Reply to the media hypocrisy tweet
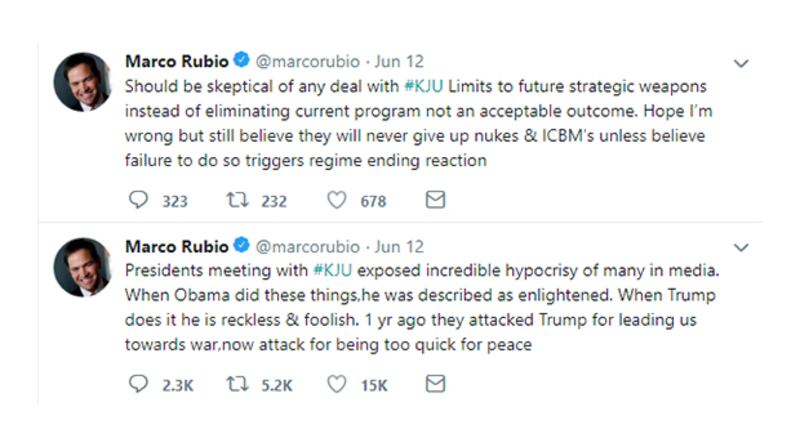Viewport: 800px width, 447px height. [138, 384]
